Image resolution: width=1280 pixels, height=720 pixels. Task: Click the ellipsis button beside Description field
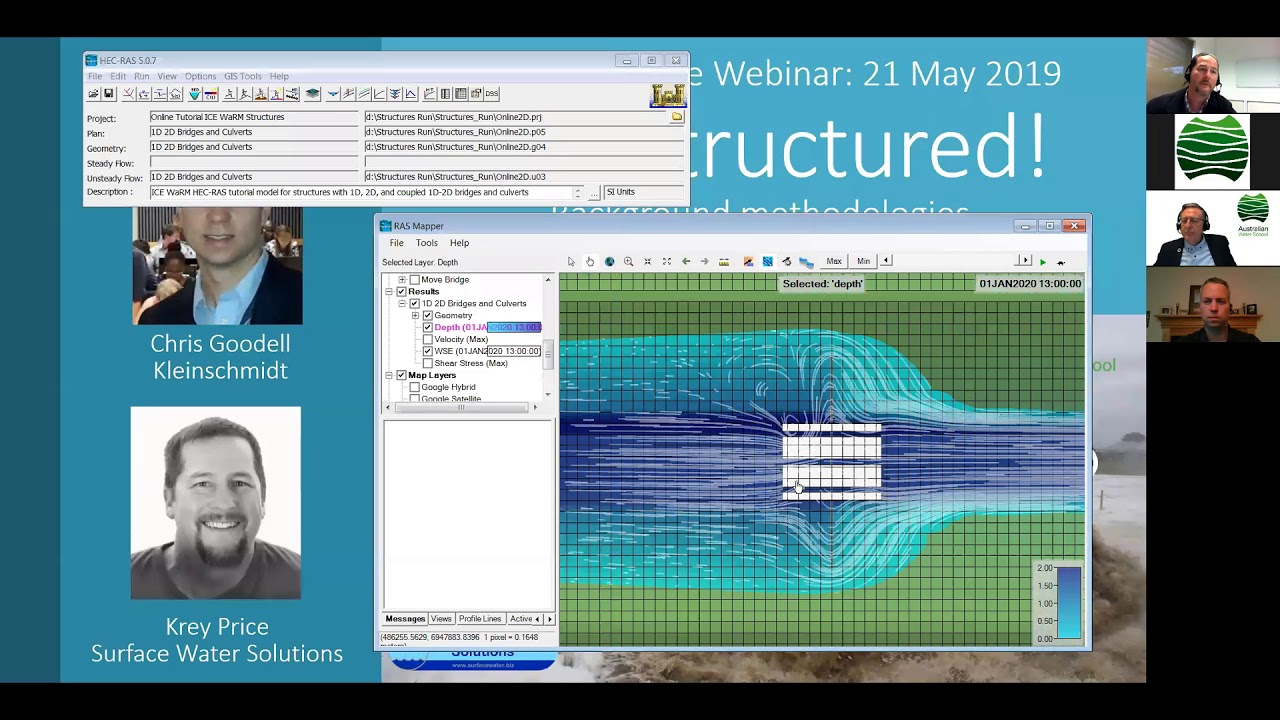coord(594,192)
